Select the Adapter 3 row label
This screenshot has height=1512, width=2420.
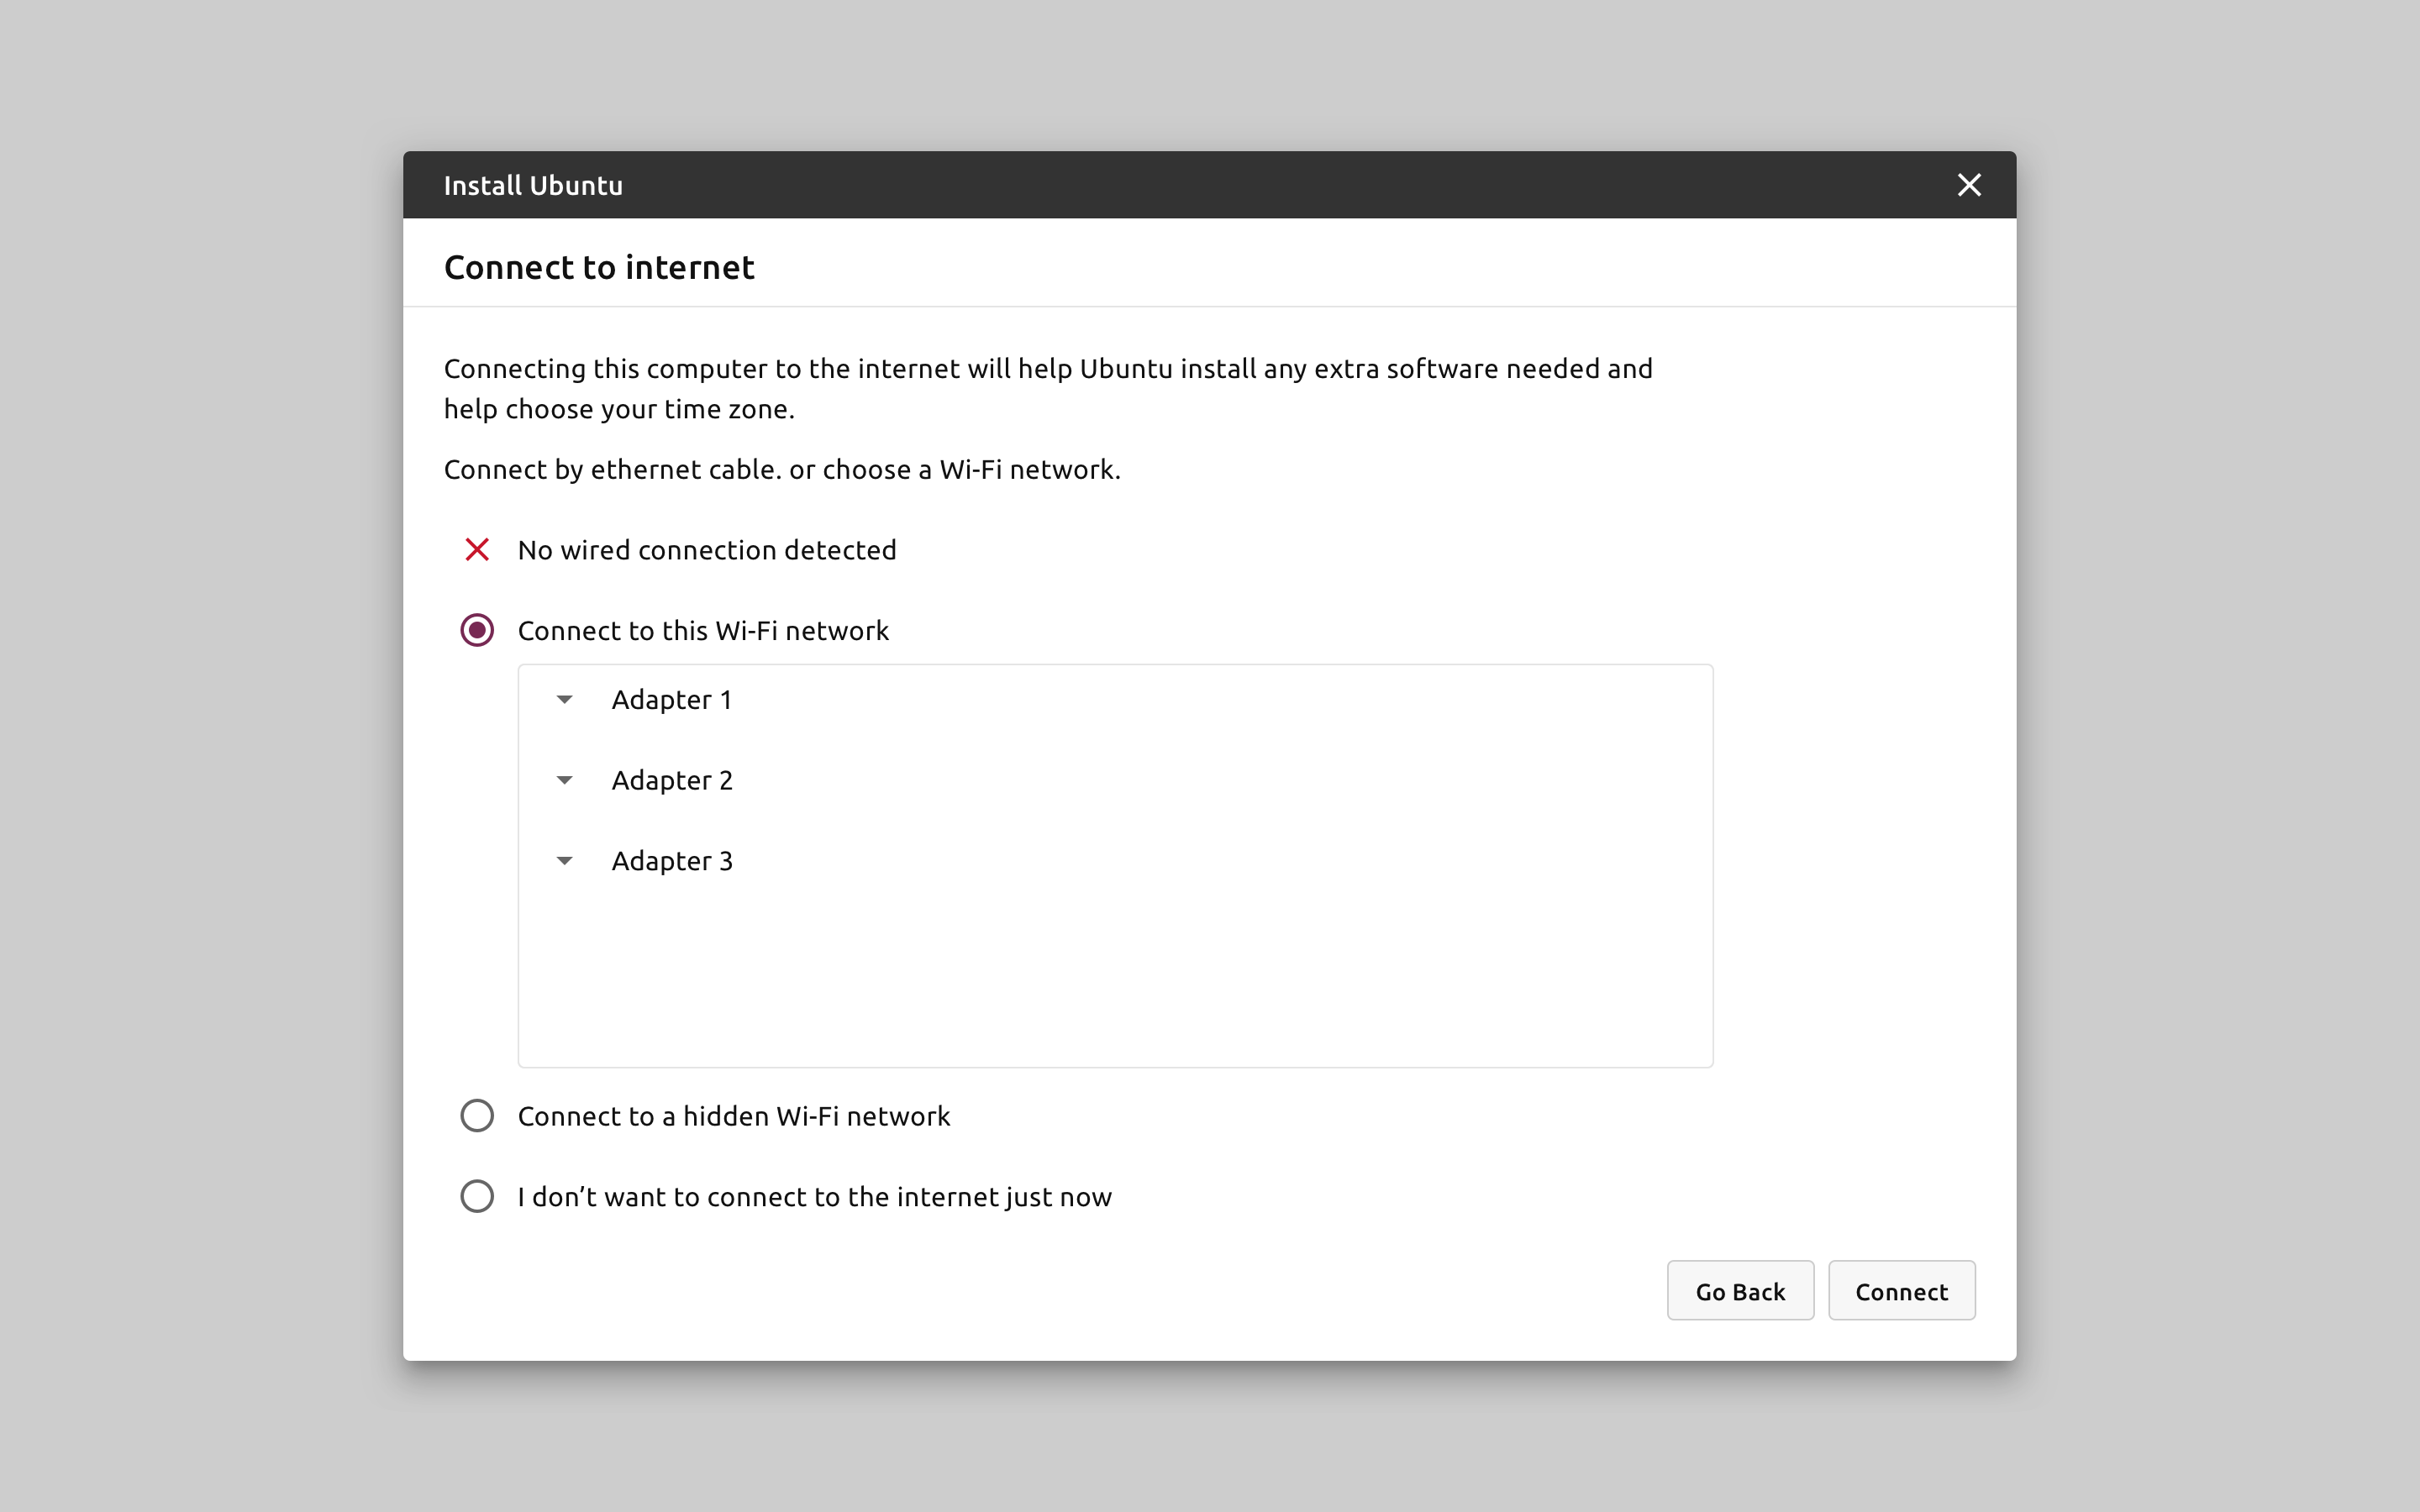click(672, 861)
